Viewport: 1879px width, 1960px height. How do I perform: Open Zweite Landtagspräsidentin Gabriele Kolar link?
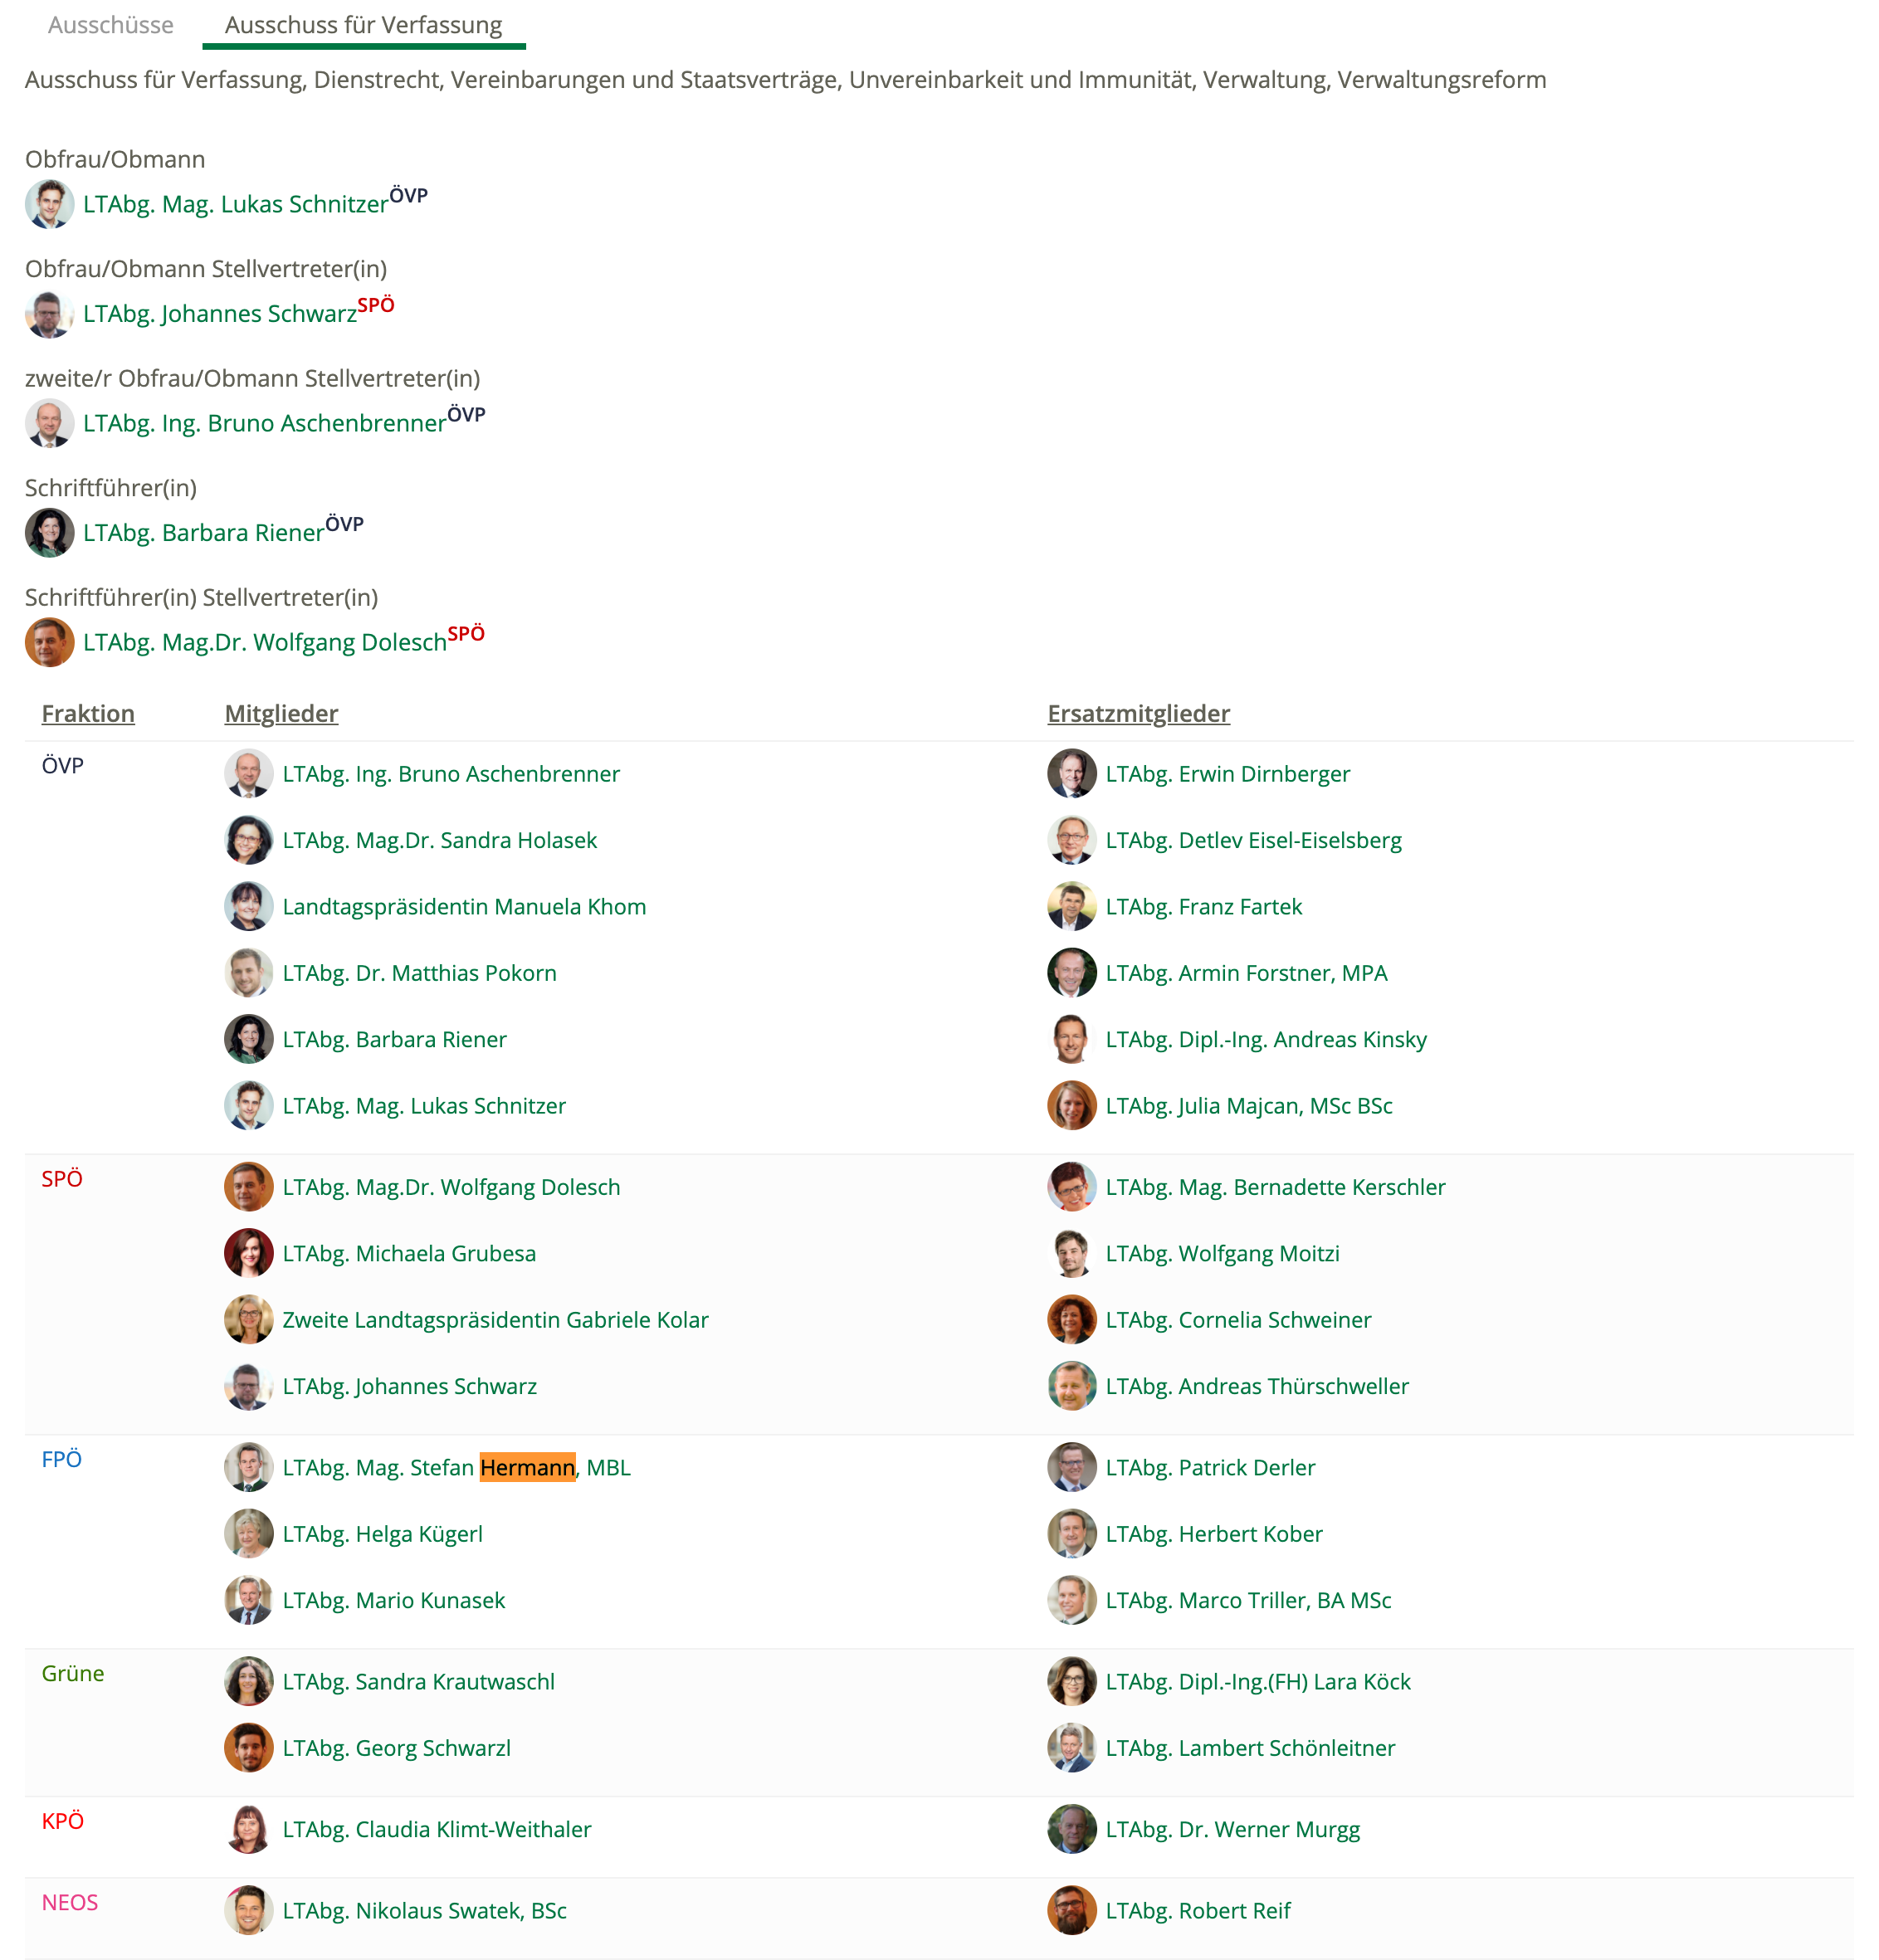(496, 1319)
